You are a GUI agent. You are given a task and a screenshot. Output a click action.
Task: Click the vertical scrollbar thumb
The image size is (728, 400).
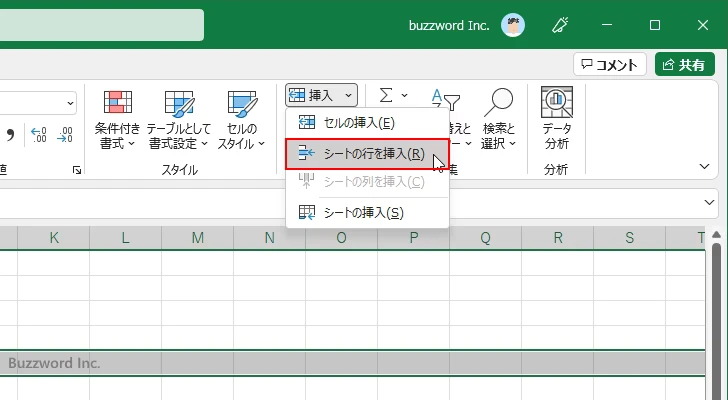pos(716,320)
